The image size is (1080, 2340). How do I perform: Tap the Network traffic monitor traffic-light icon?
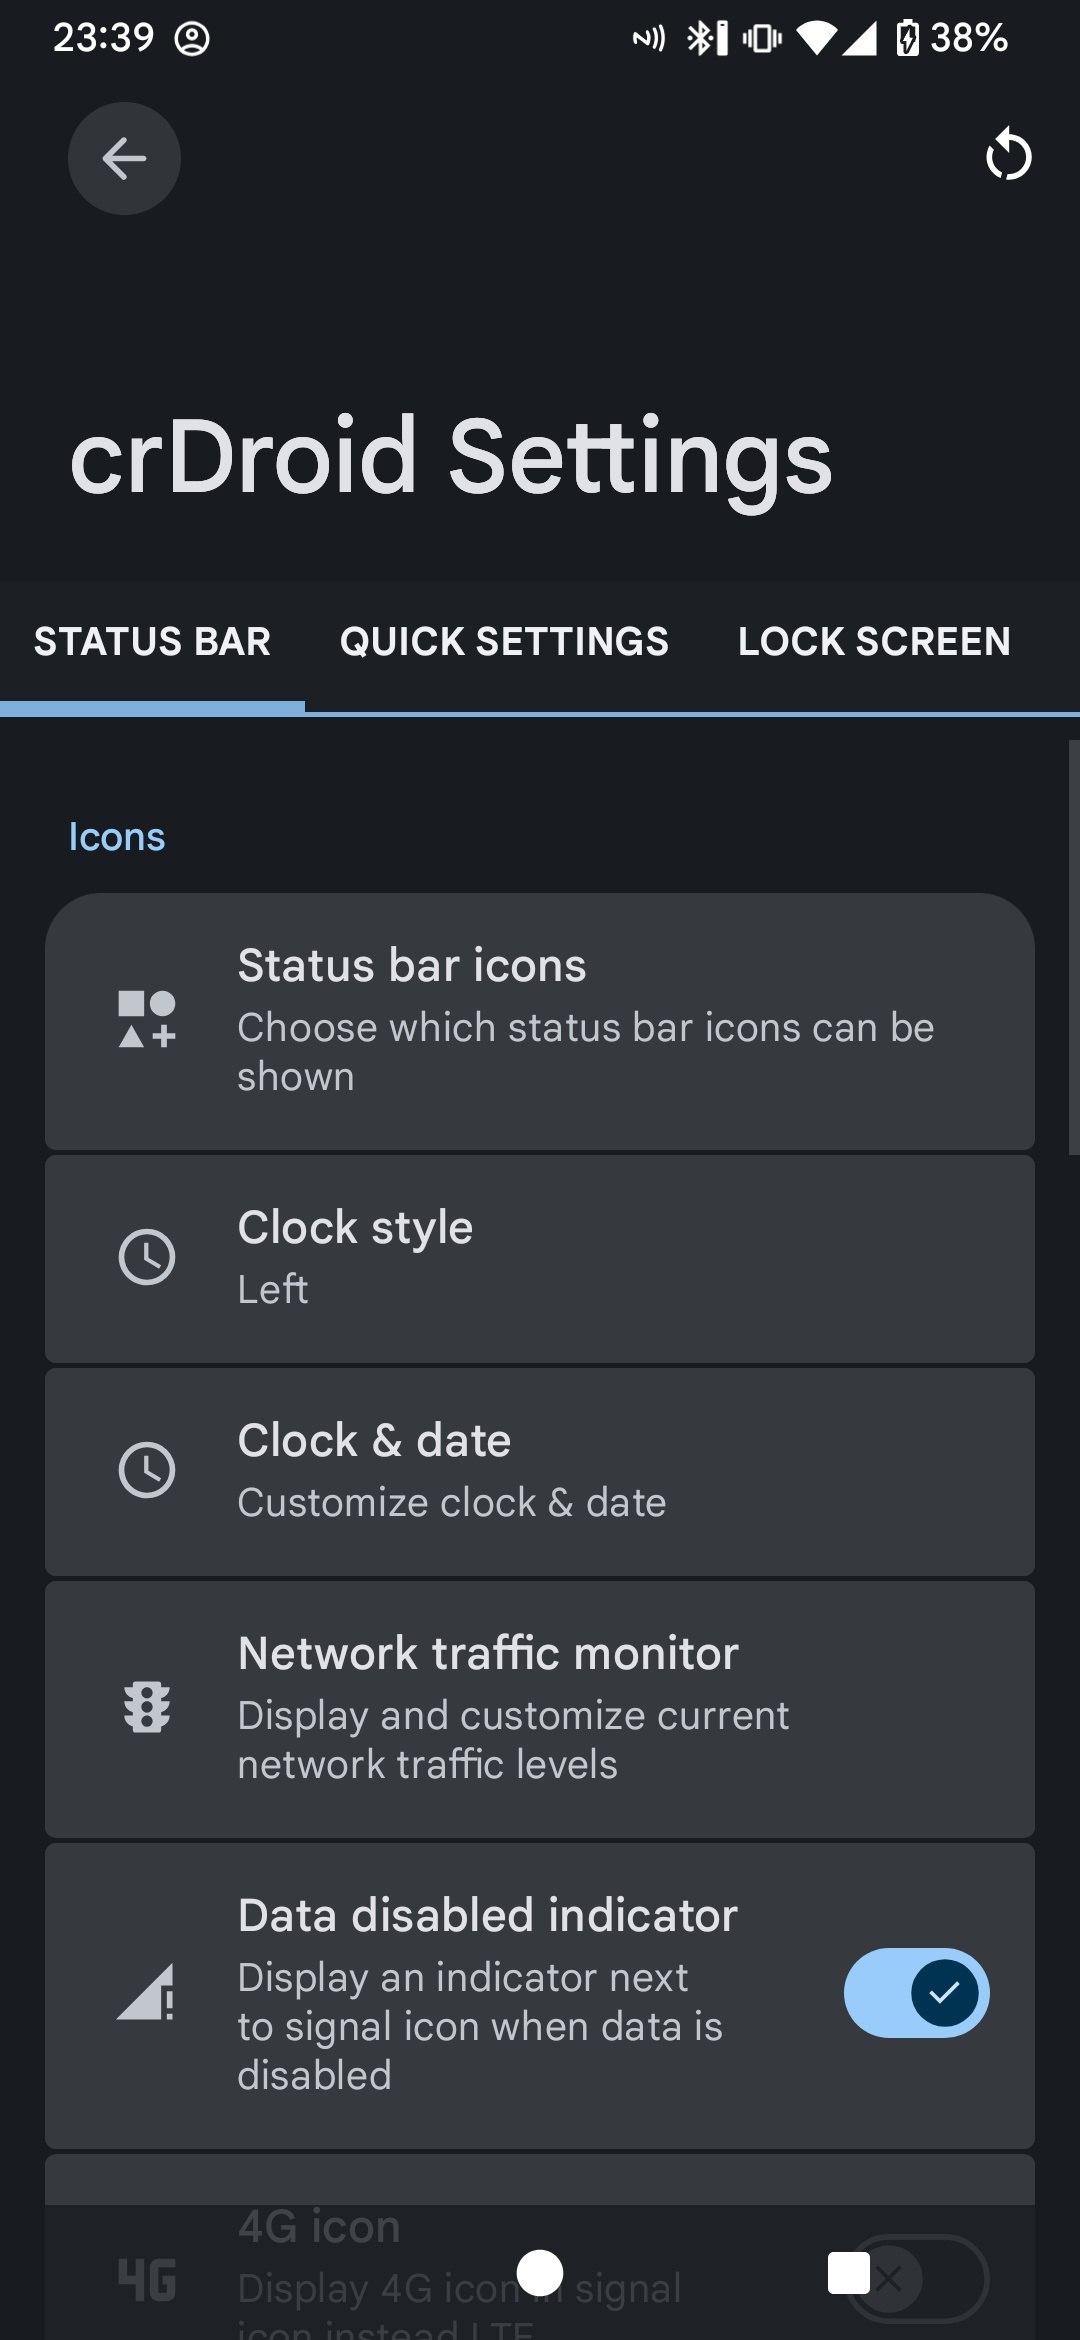pos(147,1707)
